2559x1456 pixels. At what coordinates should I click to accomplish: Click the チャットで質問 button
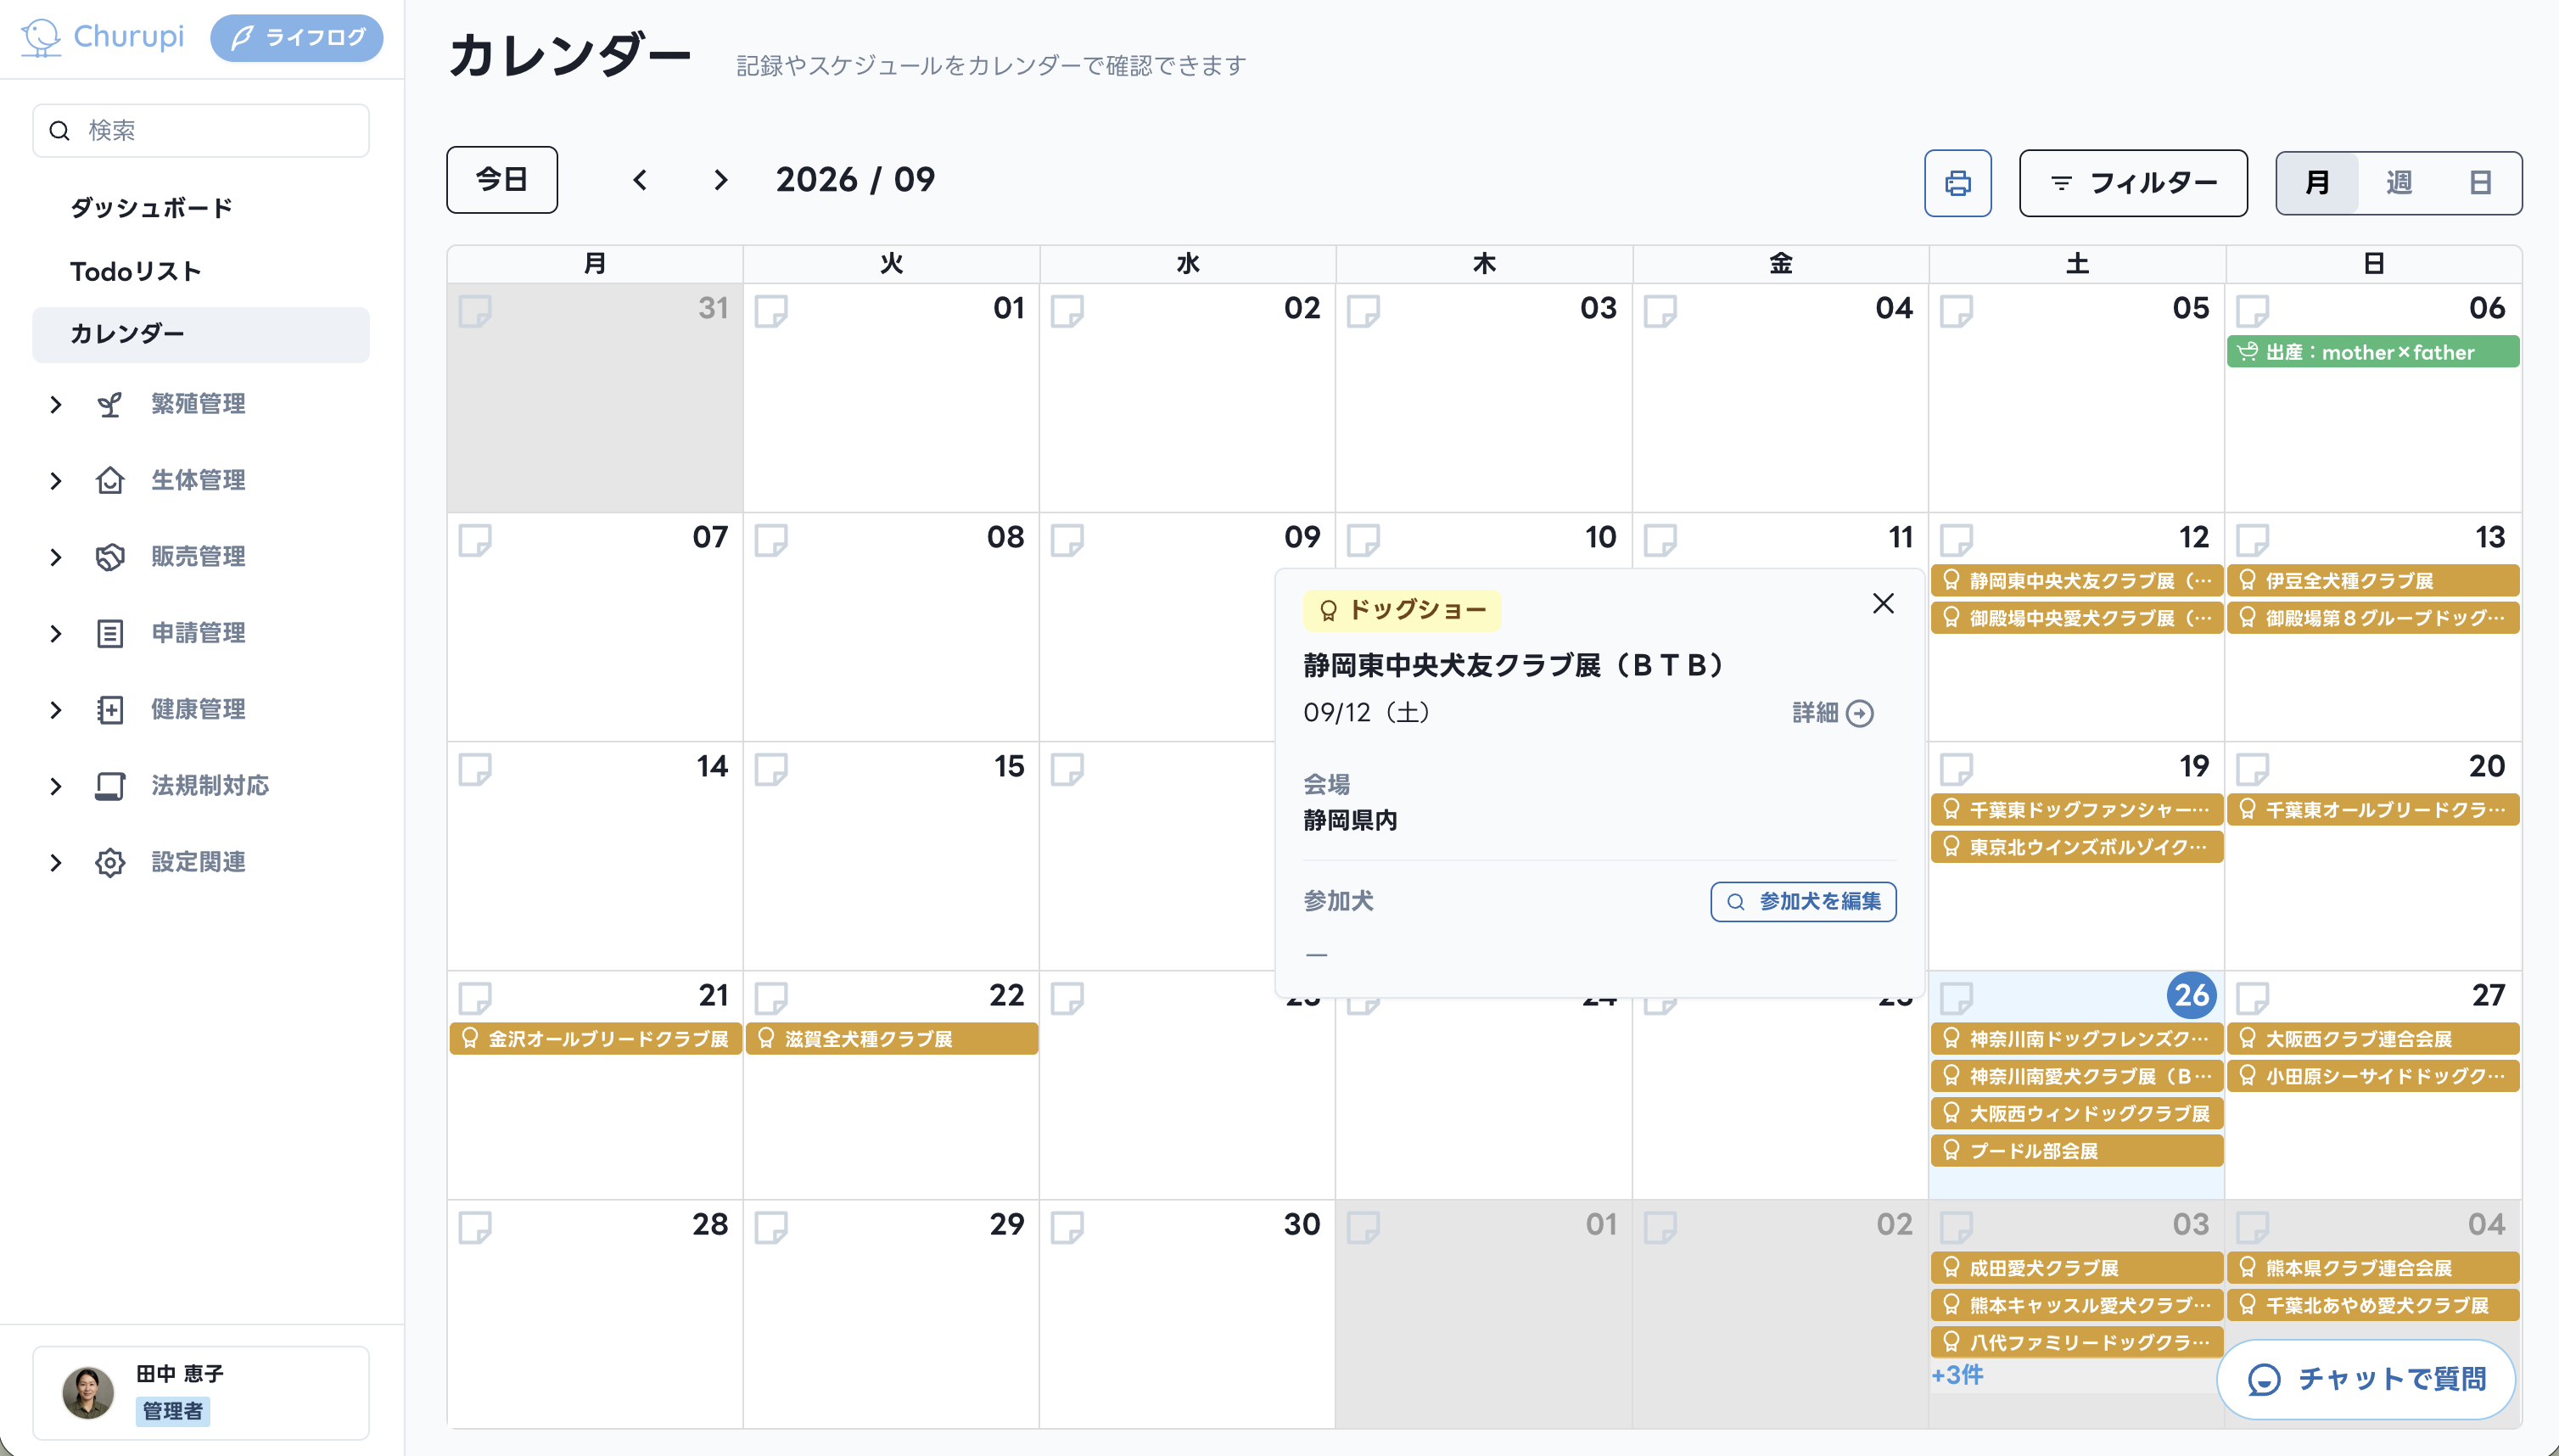2366,1379
